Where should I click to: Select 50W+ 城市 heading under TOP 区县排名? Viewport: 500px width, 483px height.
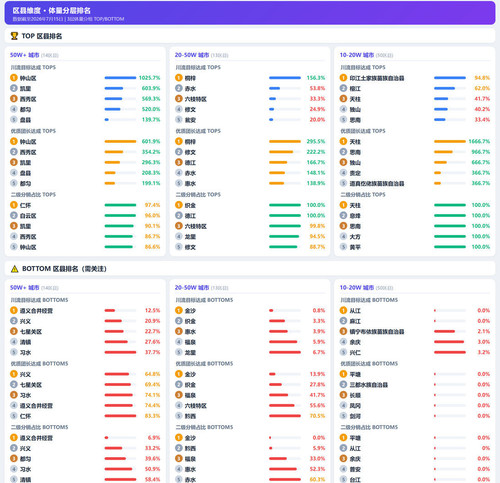pos(25,55)
